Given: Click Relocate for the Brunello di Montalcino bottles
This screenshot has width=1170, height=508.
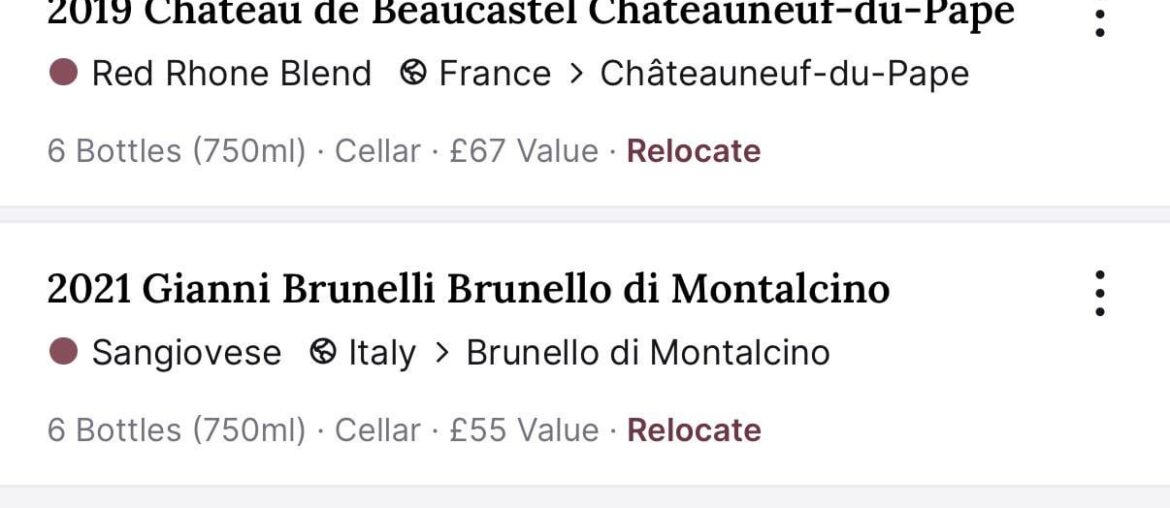Looking at the screenshot, I should click(x=693, y=431).
